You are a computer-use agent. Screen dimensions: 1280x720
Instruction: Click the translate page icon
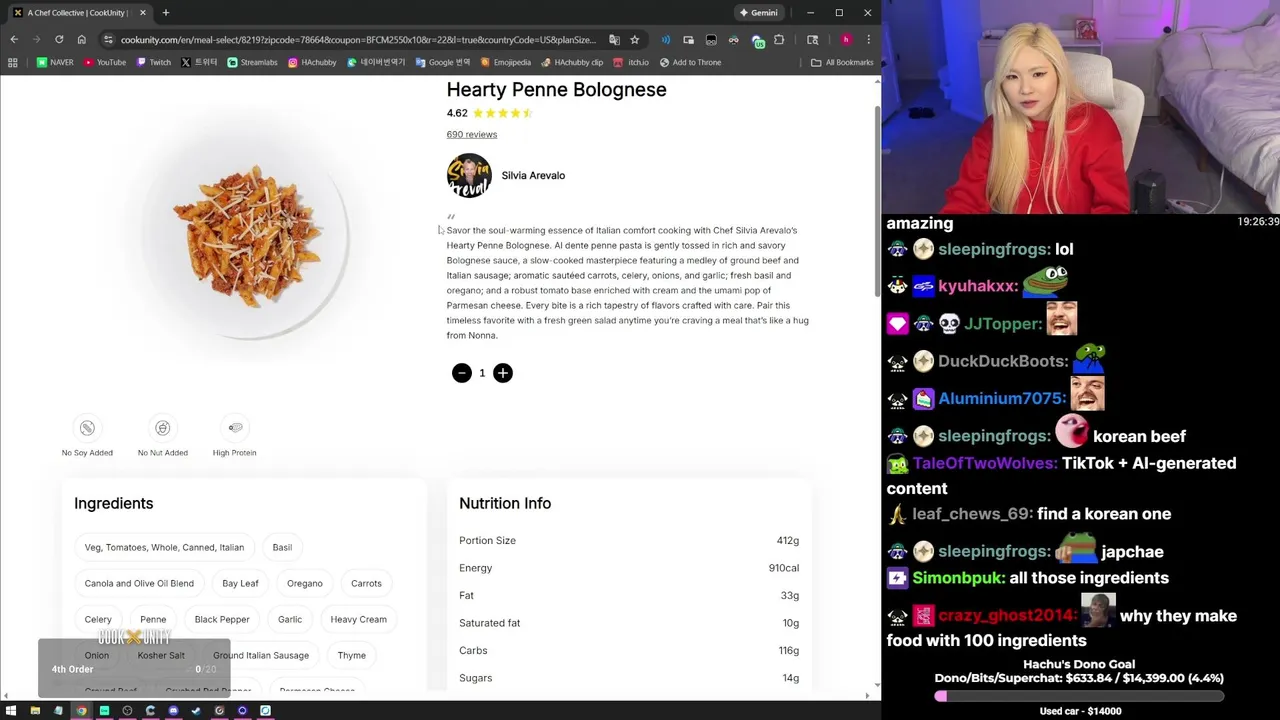pyautogui.click(x=614, y=40)
